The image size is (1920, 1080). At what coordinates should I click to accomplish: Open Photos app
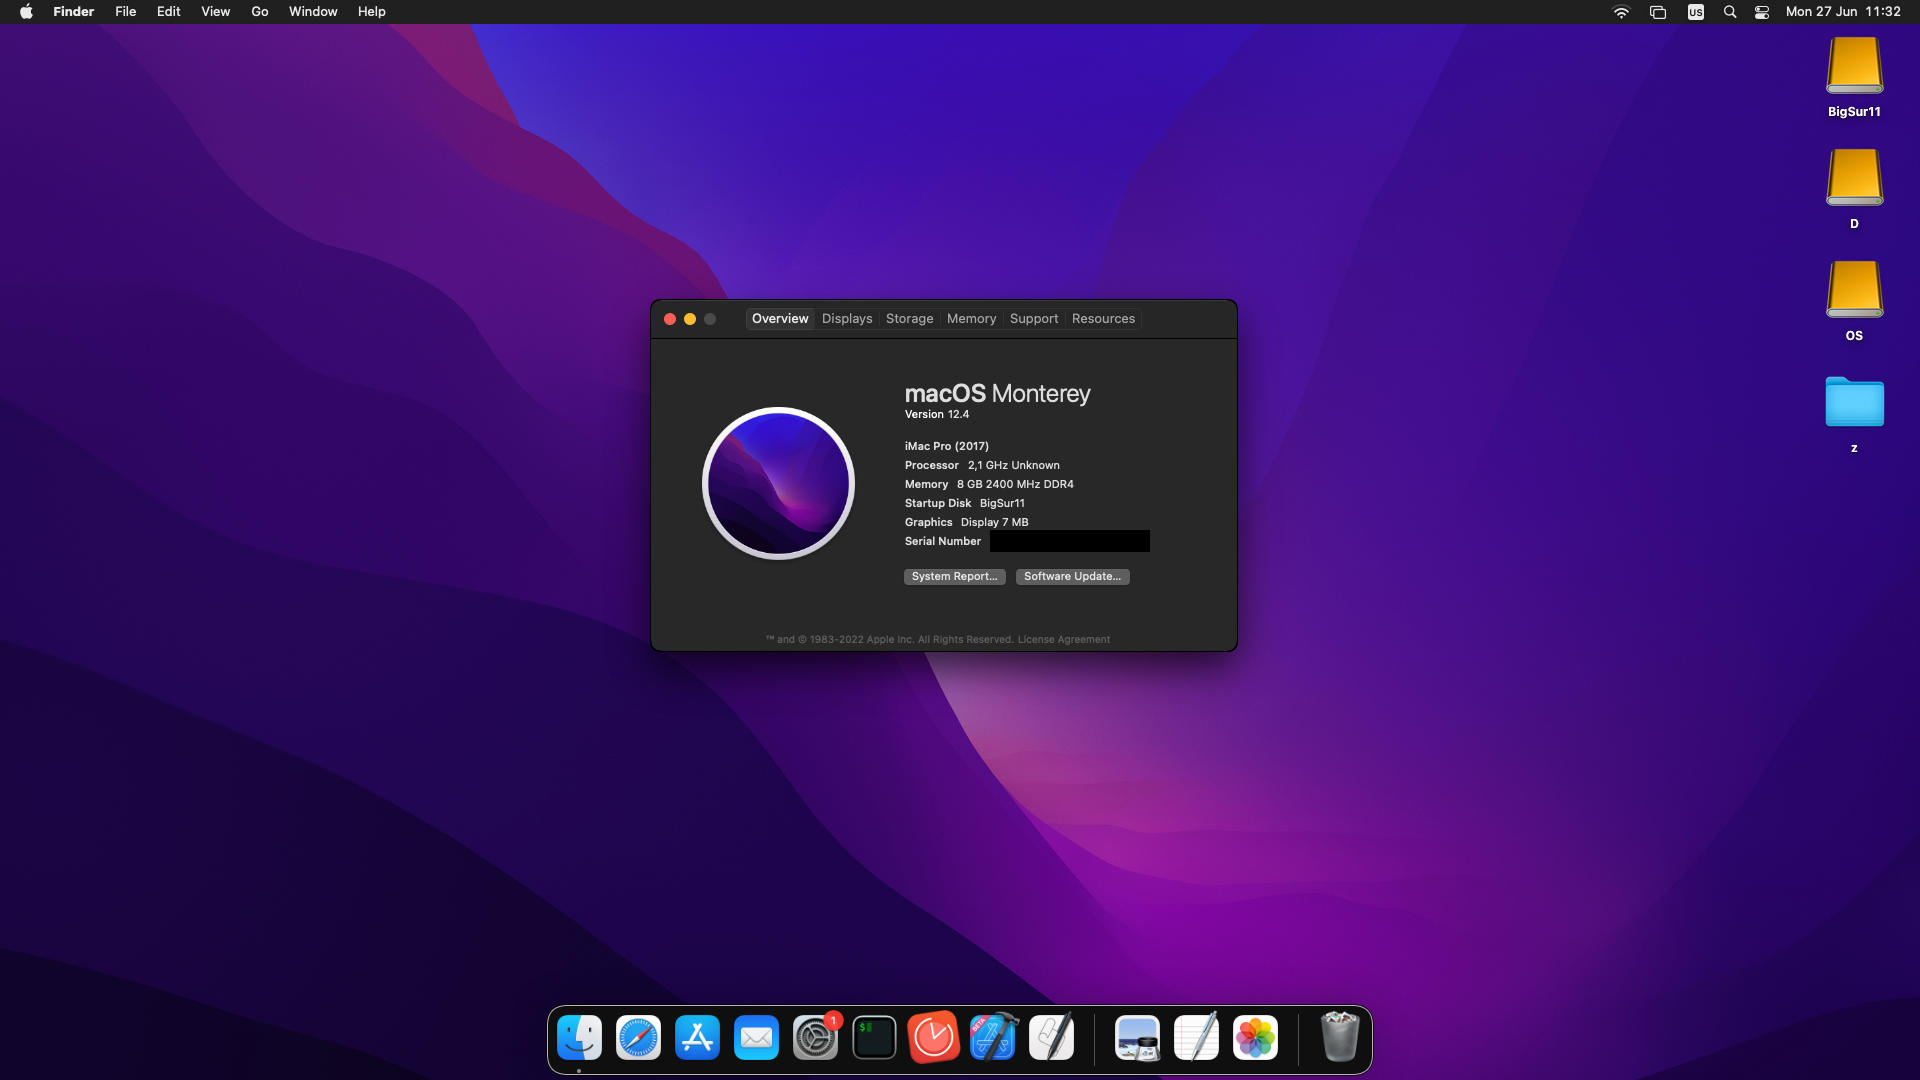tap(1255, 1039)
